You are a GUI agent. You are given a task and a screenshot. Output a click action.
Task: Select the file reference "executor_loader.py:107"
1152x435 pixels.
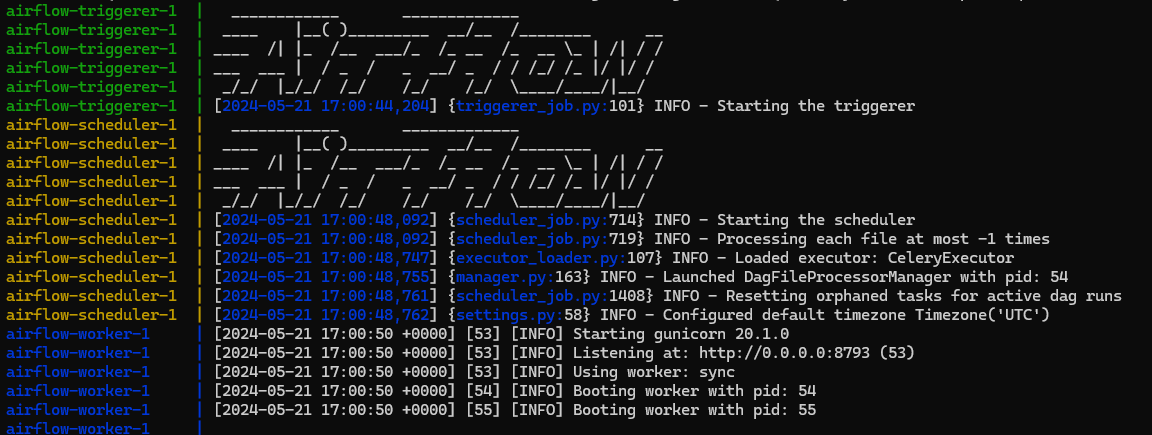(x=555, y=258)
